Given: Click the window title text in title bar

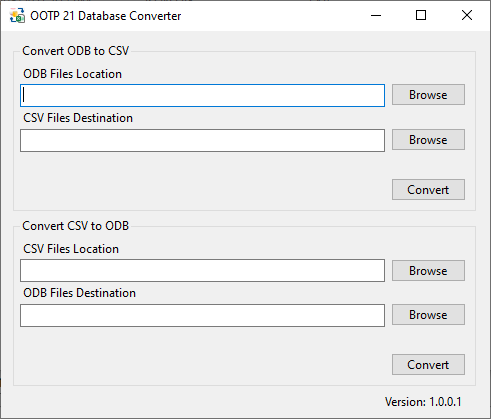Looking at the screenshot, I should click(106, 16).
